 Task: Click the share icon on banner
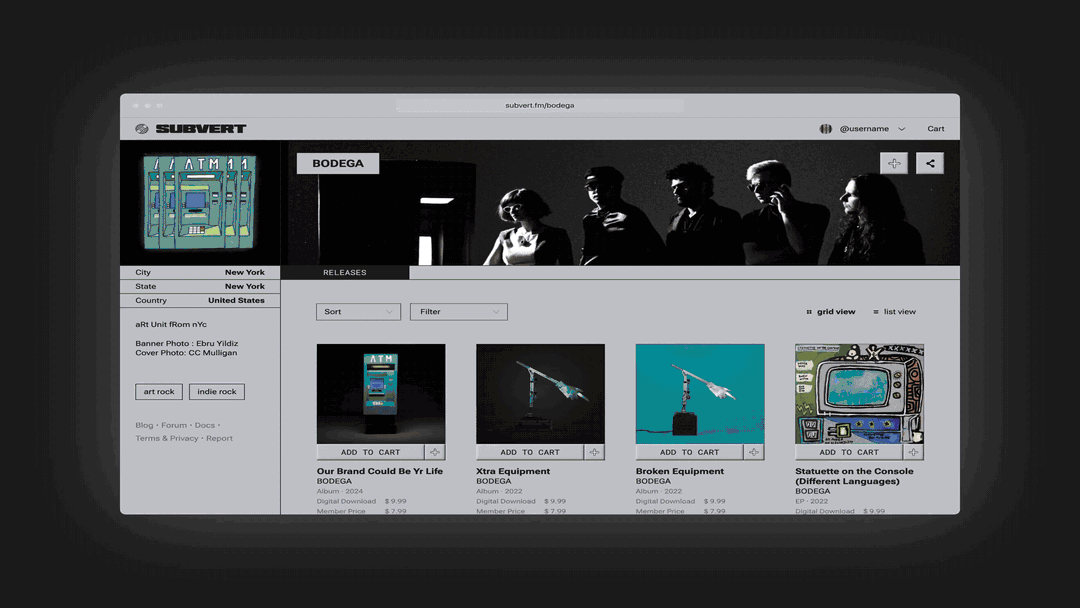point(930,163)
